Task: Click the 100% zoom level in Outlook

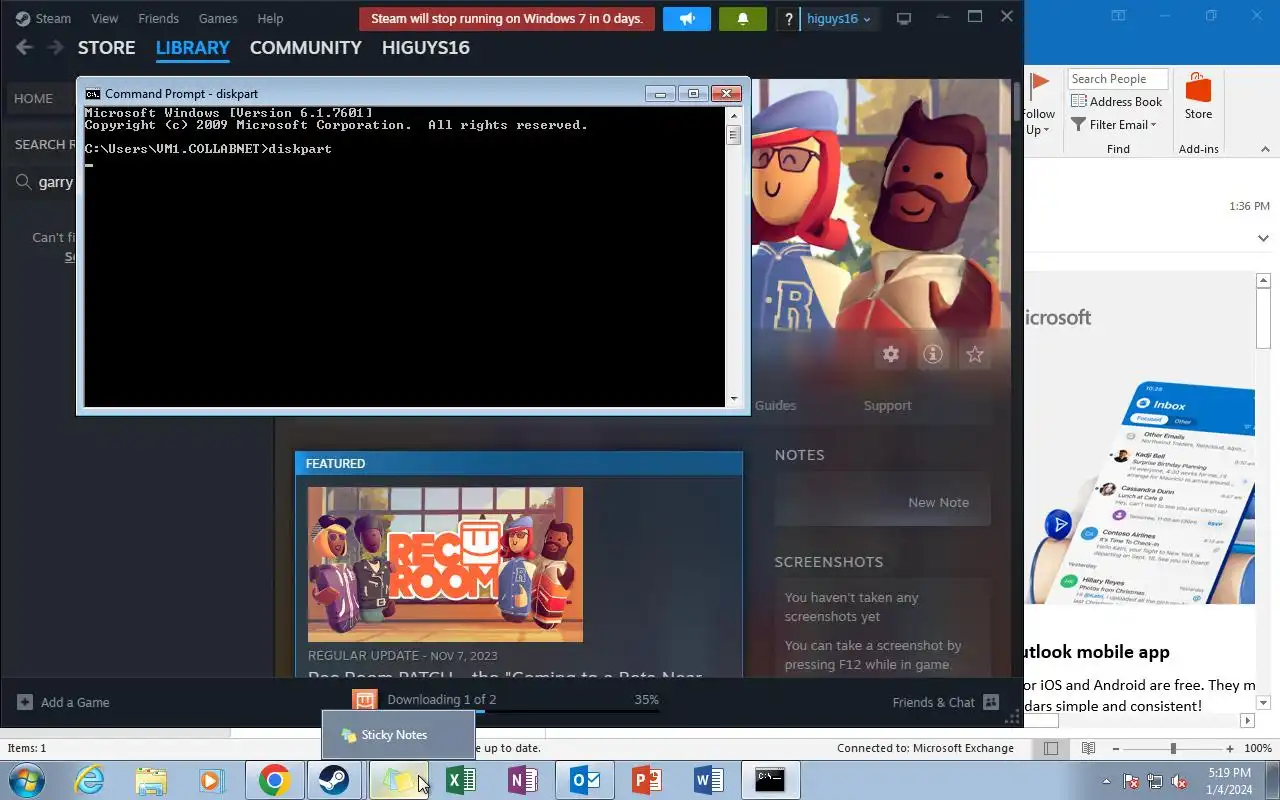Action: 1258,748
